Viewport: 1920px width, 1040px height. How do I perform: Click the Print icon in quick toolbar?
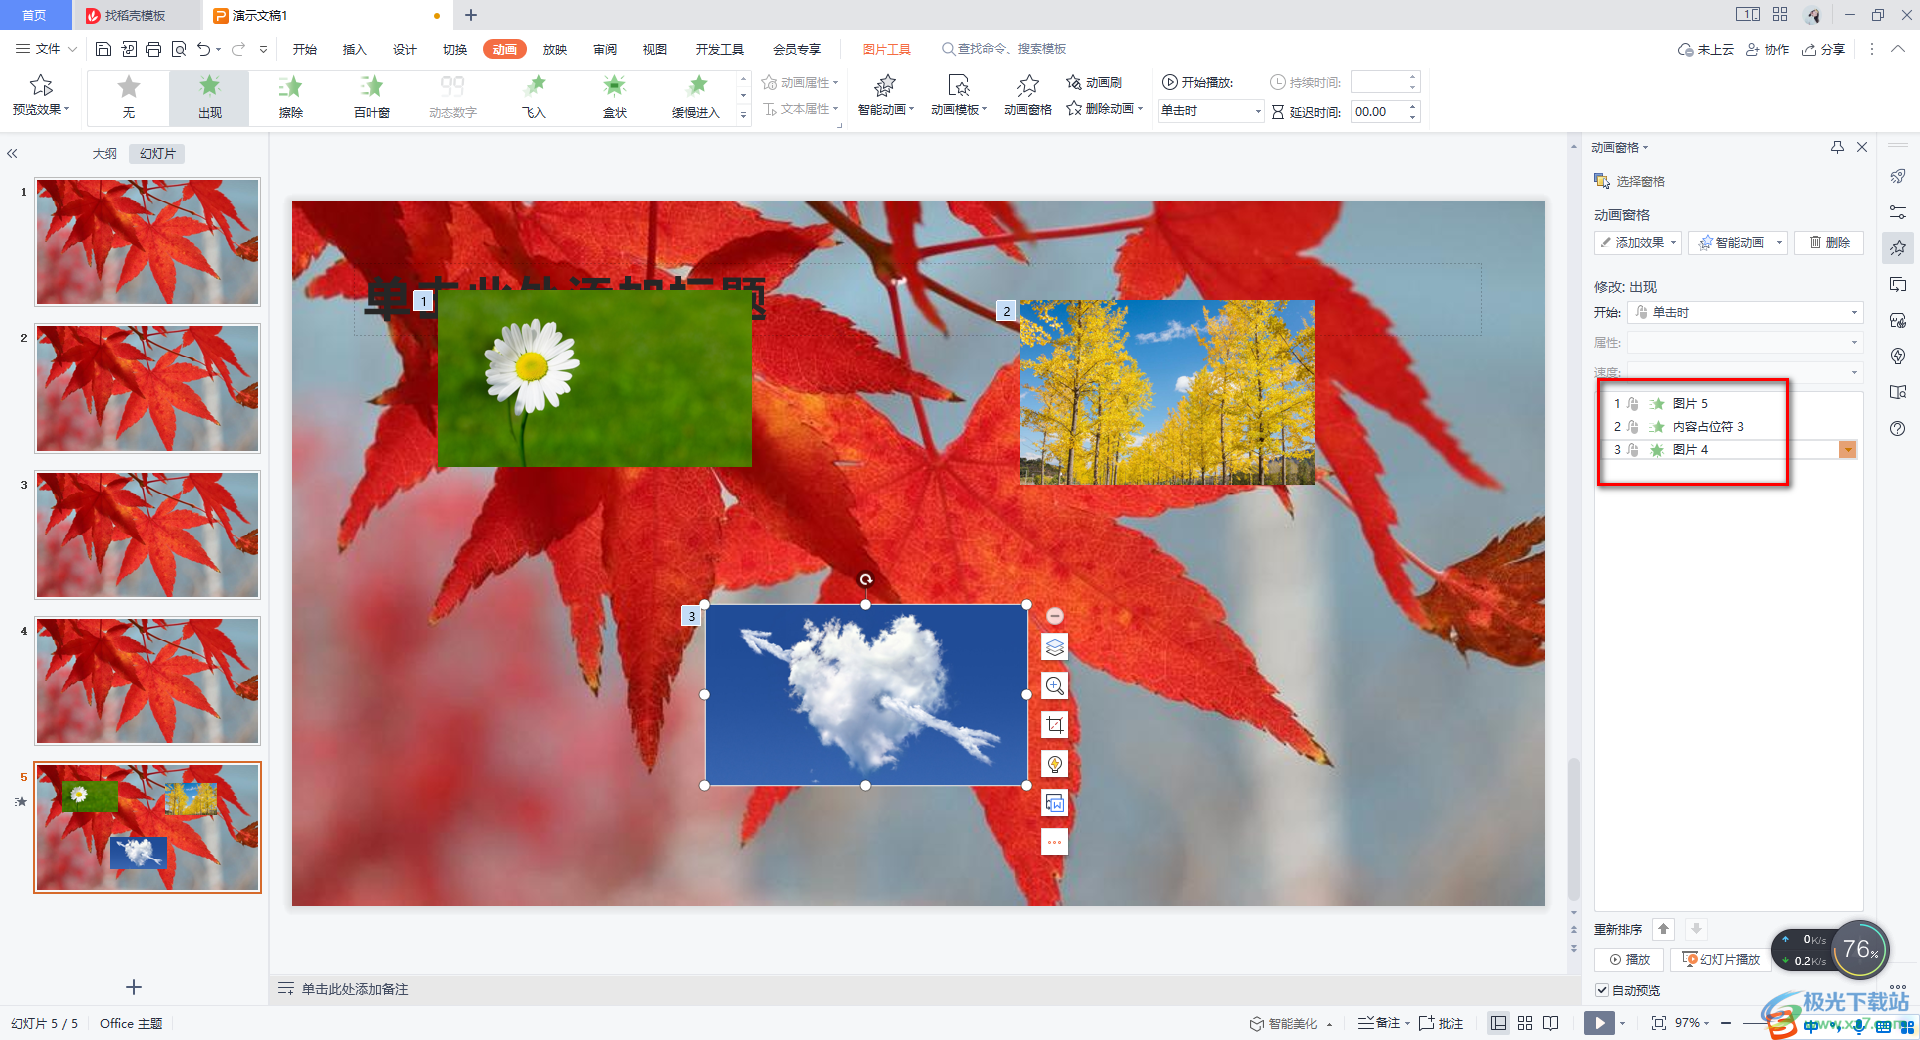[153, 49]
